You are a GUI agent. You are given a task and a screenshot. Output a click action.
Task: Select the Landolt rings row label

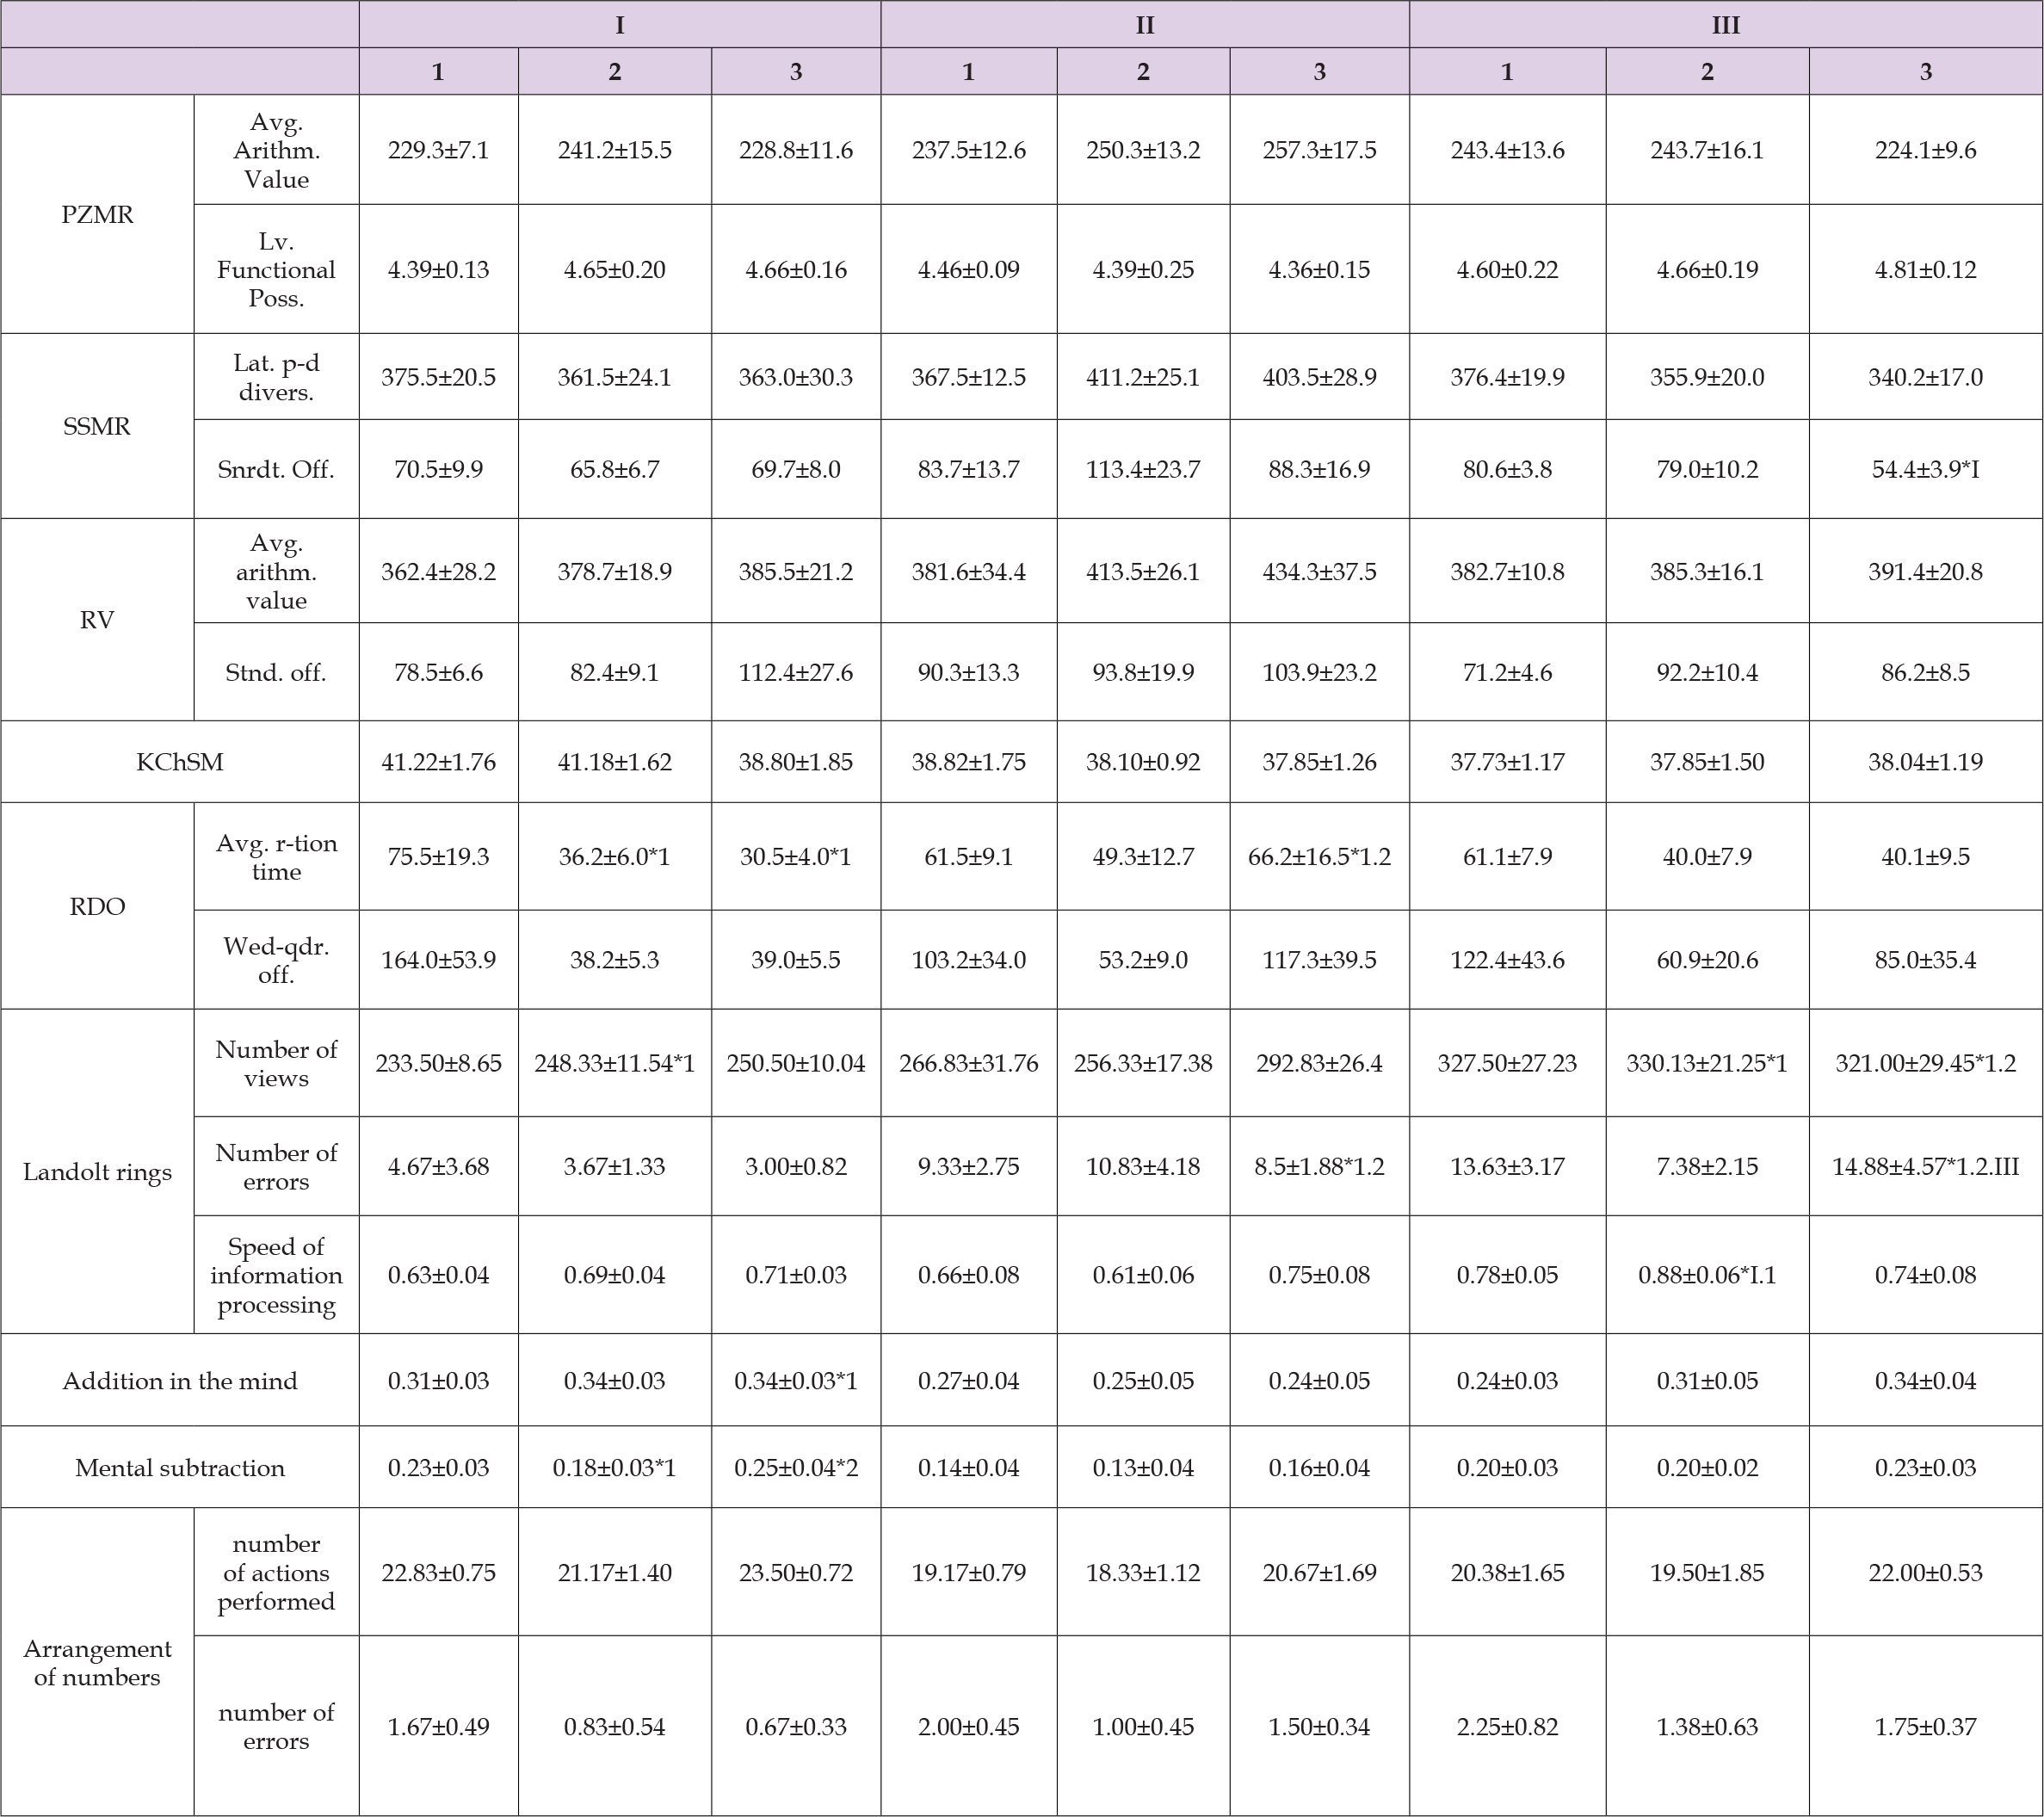(x=97, y=1172)
